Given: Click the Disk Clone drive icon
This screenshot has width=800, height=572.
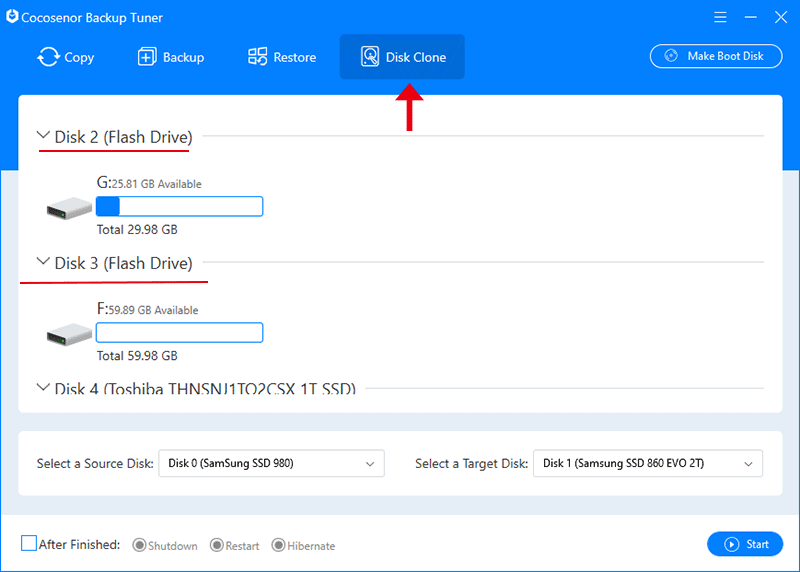Looking at the screenshot, I should (x=370, y=57).
